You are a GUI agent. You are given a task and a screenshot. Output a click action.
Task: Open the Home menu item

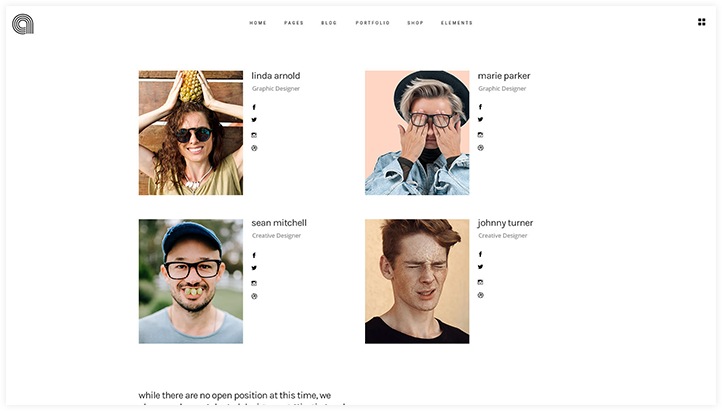pos(258,23)
